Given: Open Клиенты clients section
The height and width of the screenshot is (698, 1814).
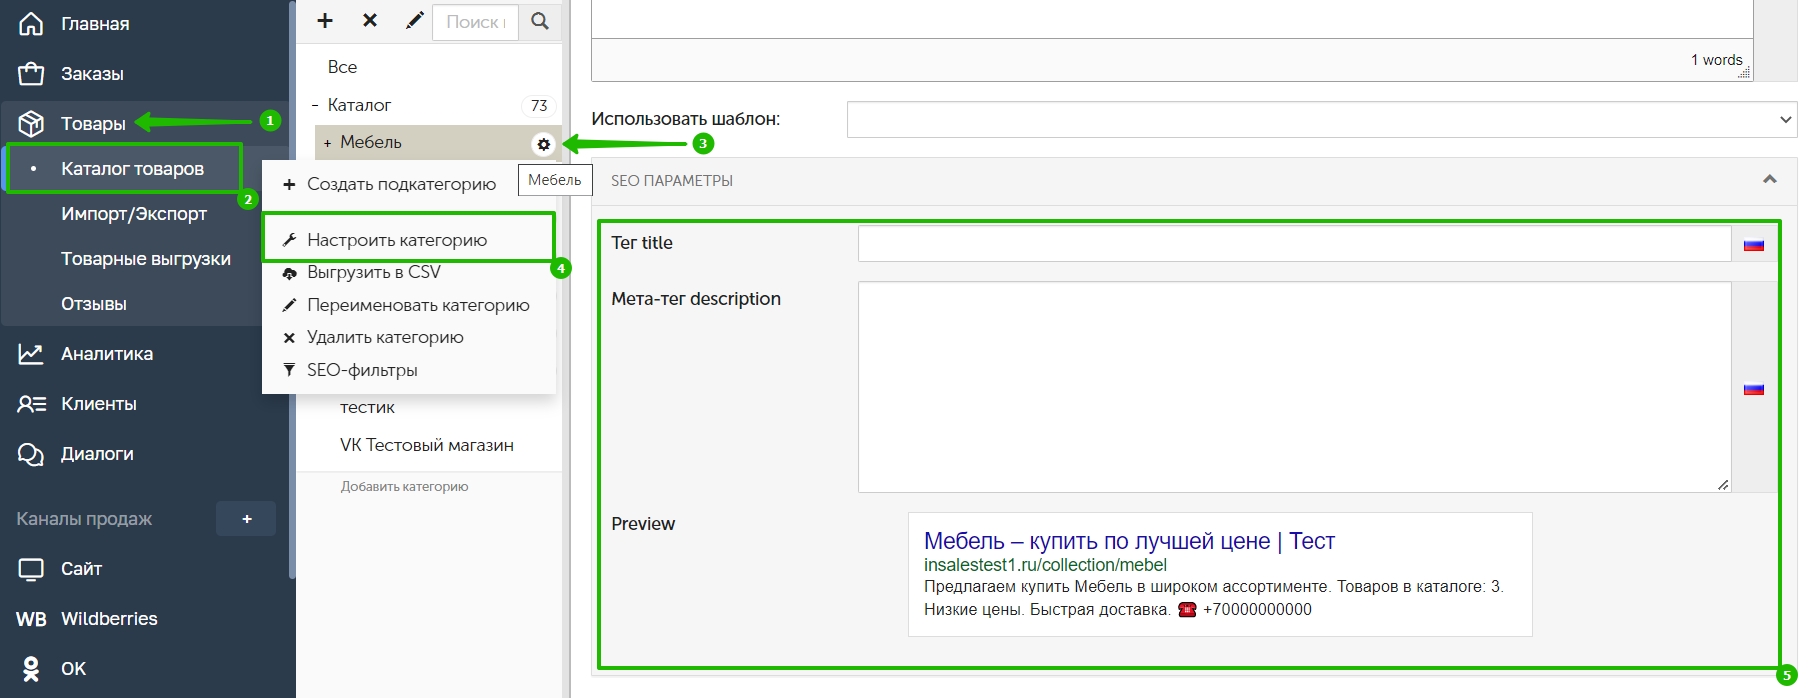Looking at the screenshot, I should tap(98, 404).
